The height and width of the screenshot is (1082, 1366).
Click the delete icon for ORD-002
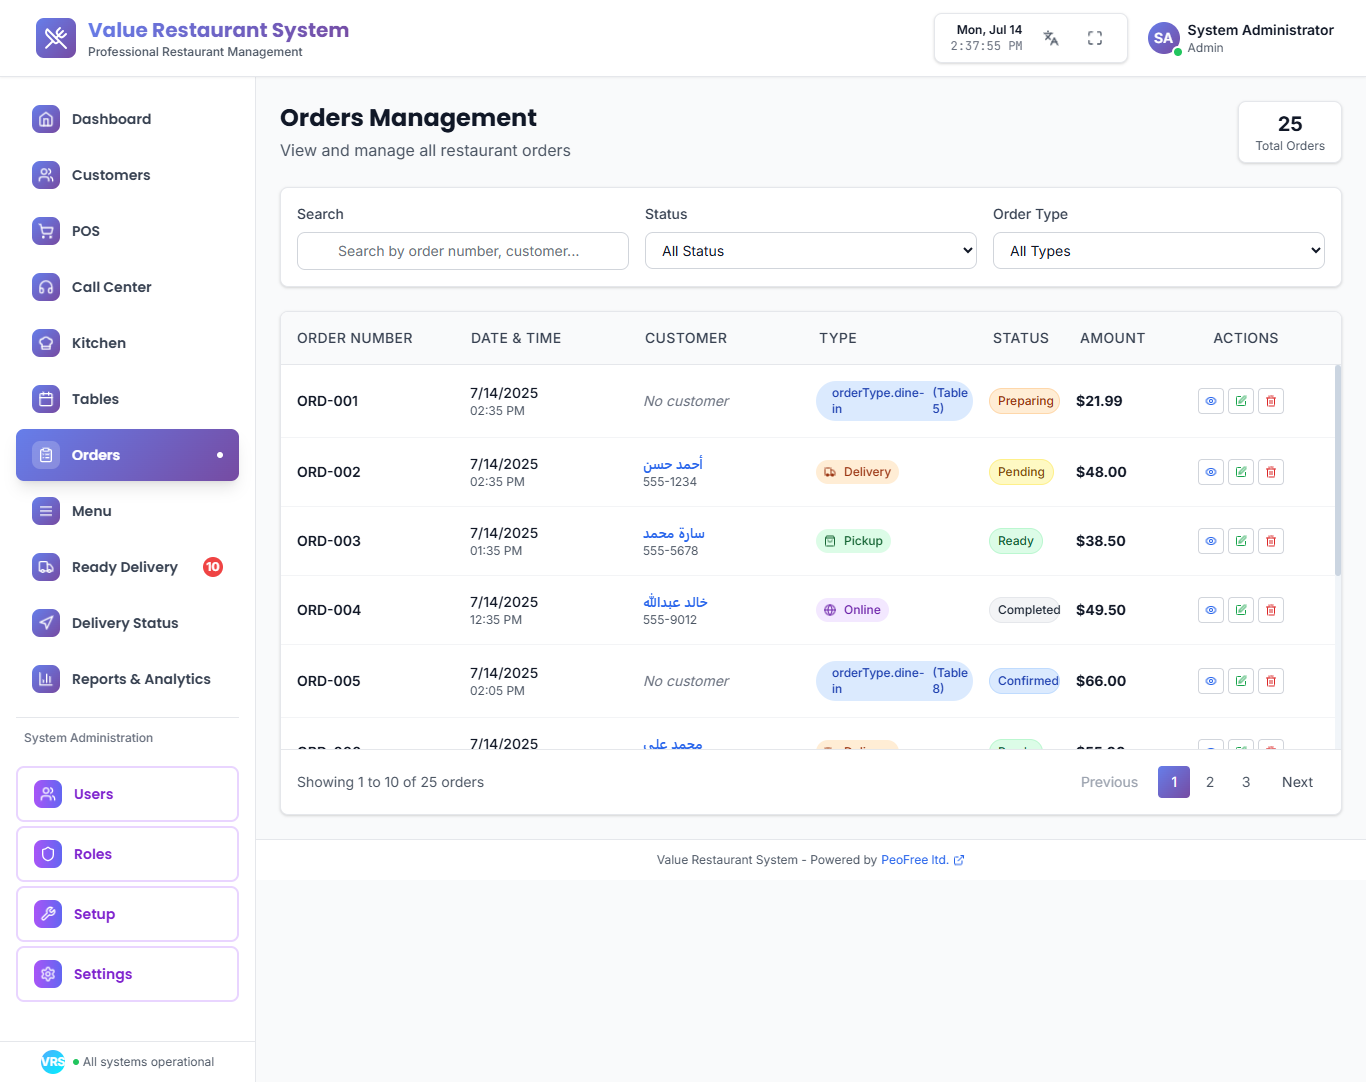[1271, 472]
